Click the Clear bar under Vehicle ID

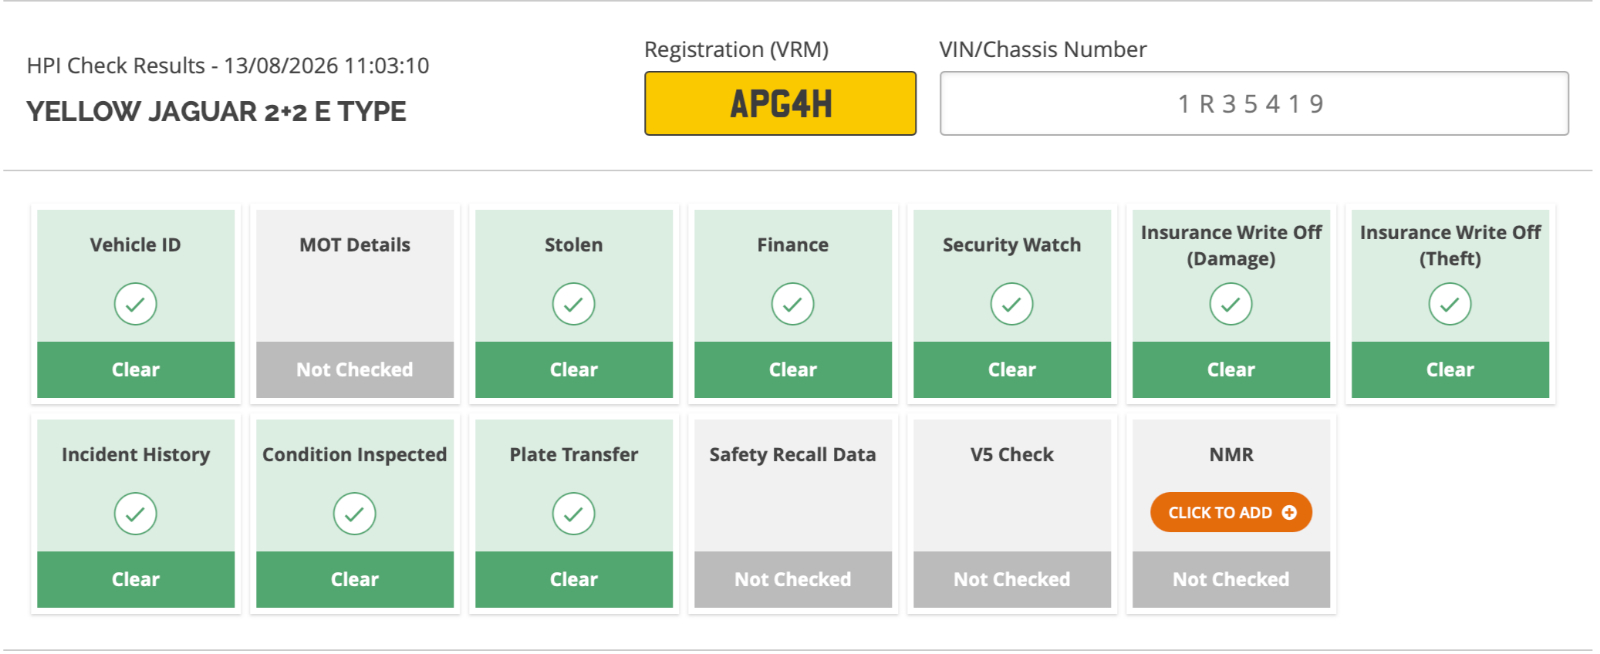pyautogui.click(x=136, y=370)
